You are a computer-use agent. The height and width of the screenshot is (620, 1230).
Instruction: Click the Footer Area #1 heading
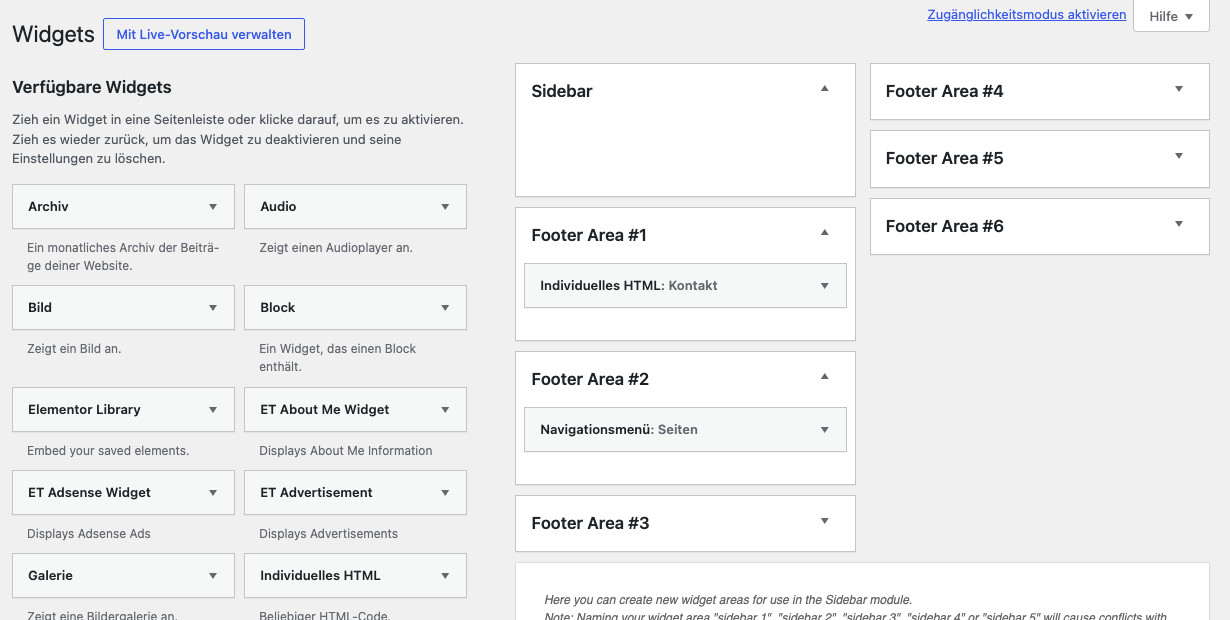[589, 235]
